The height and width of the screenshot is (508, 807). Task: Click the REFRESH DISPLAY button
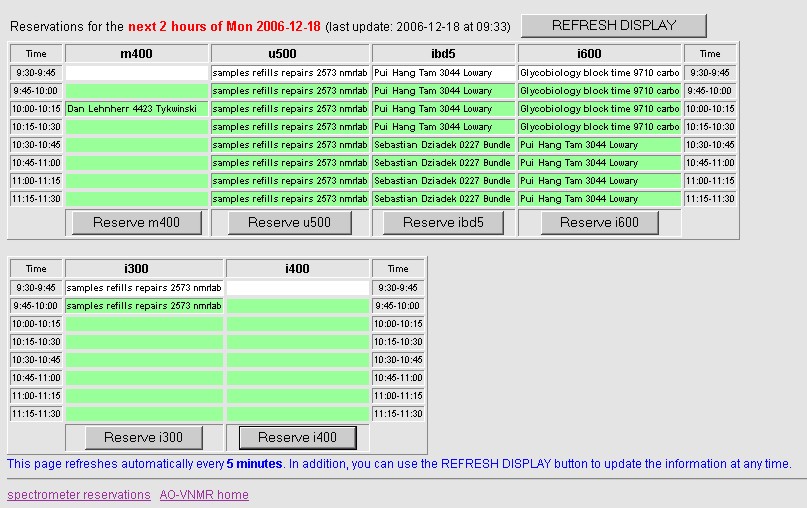pyautogui.click(x=613, y=26)
